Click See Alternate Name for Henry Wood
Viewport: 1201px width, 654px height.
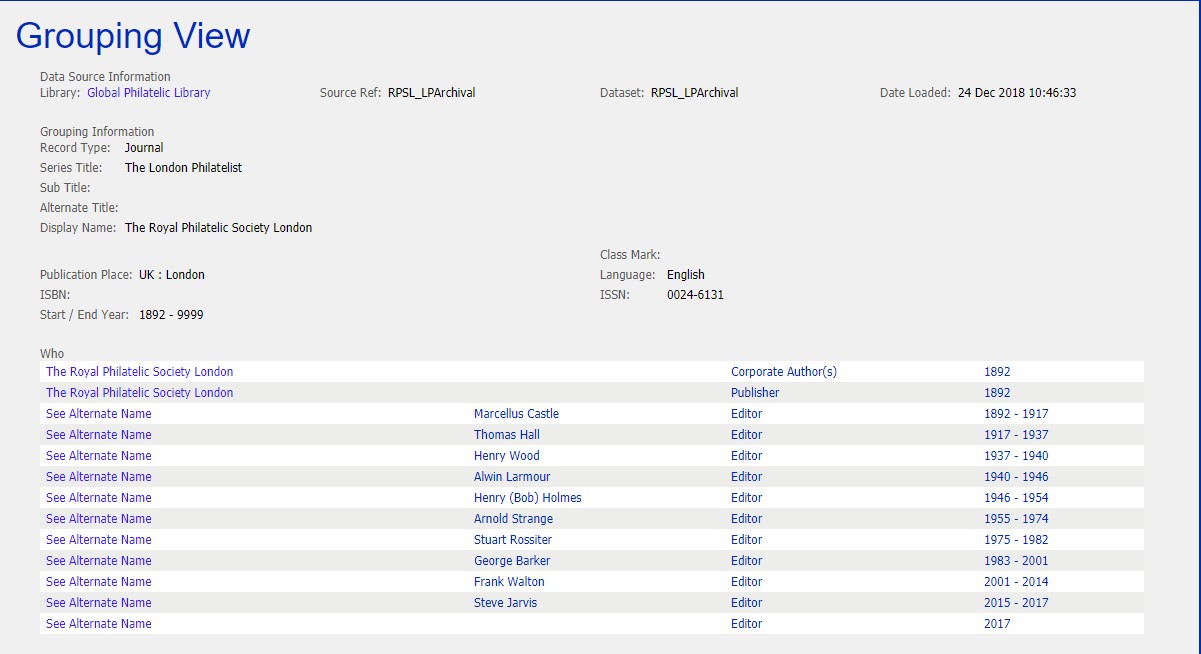pyautogui.click(x=99, y=456)
